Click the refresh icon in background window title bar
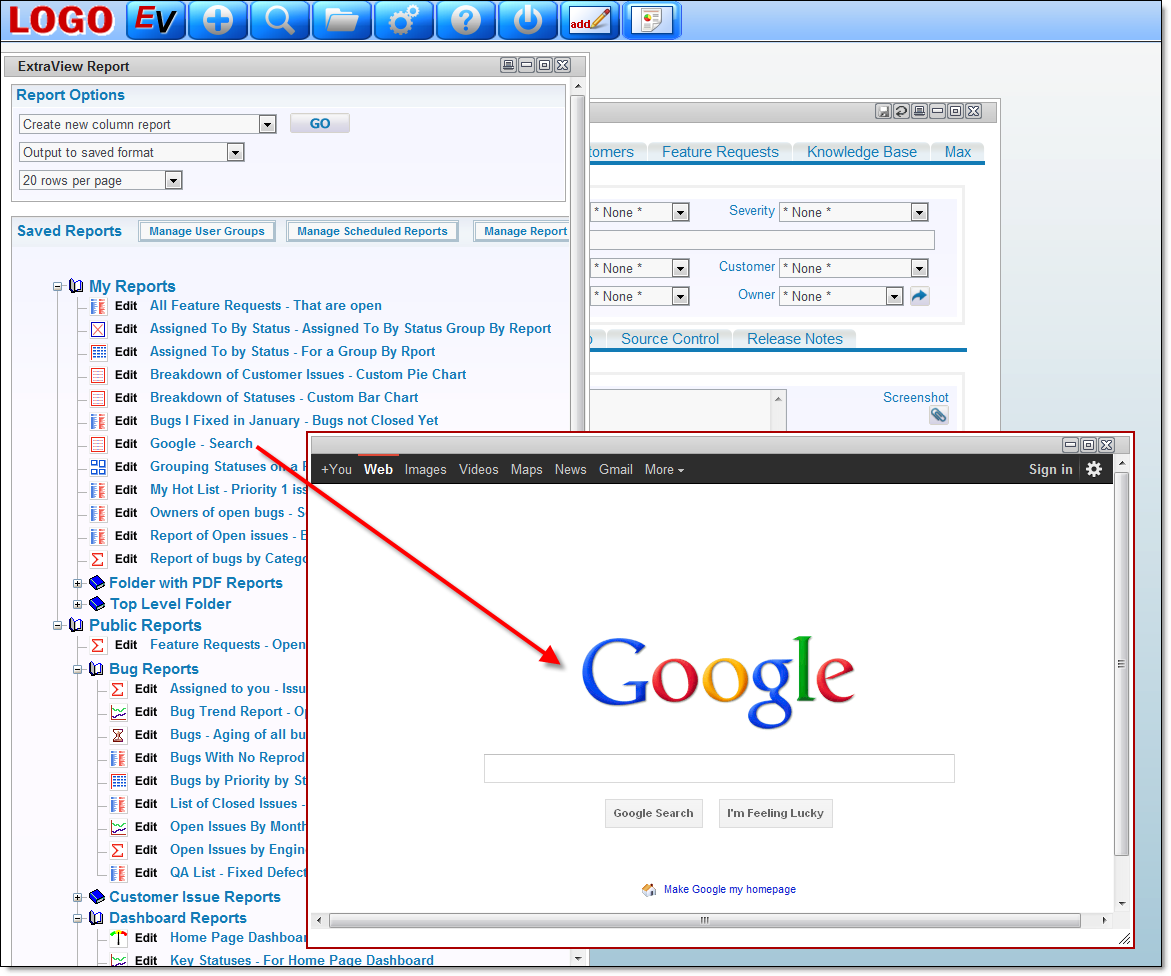The image size is (1171, 976). [901, 111]
